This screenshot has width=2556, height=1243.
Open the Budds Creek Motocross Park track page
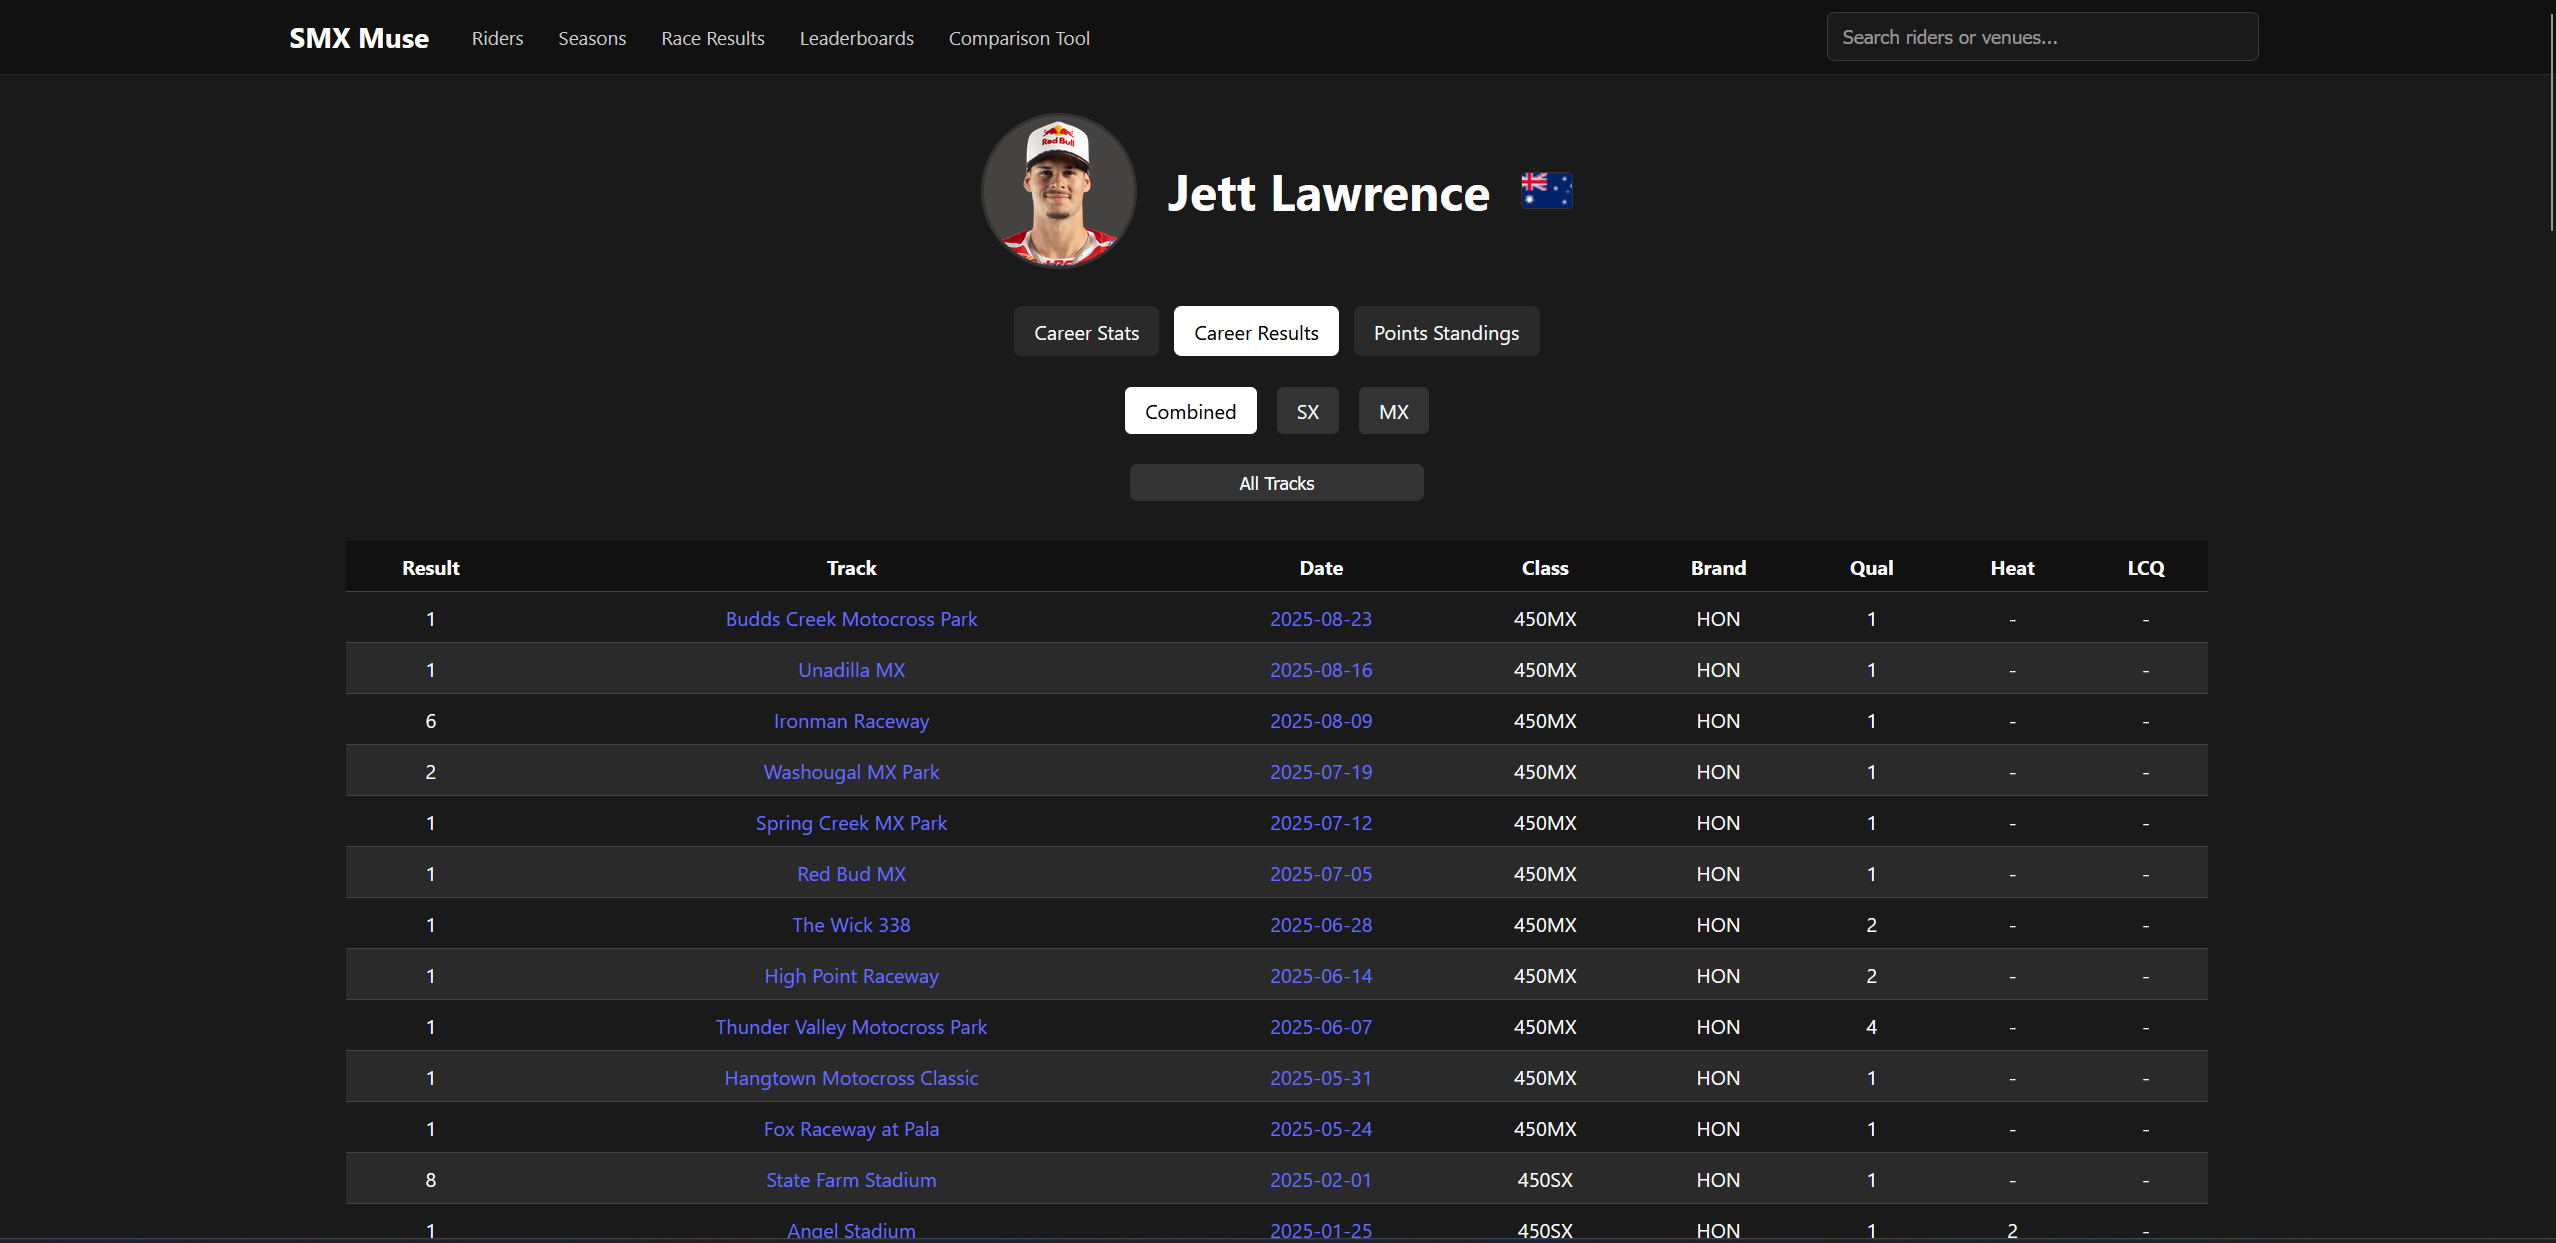[850, 618]
